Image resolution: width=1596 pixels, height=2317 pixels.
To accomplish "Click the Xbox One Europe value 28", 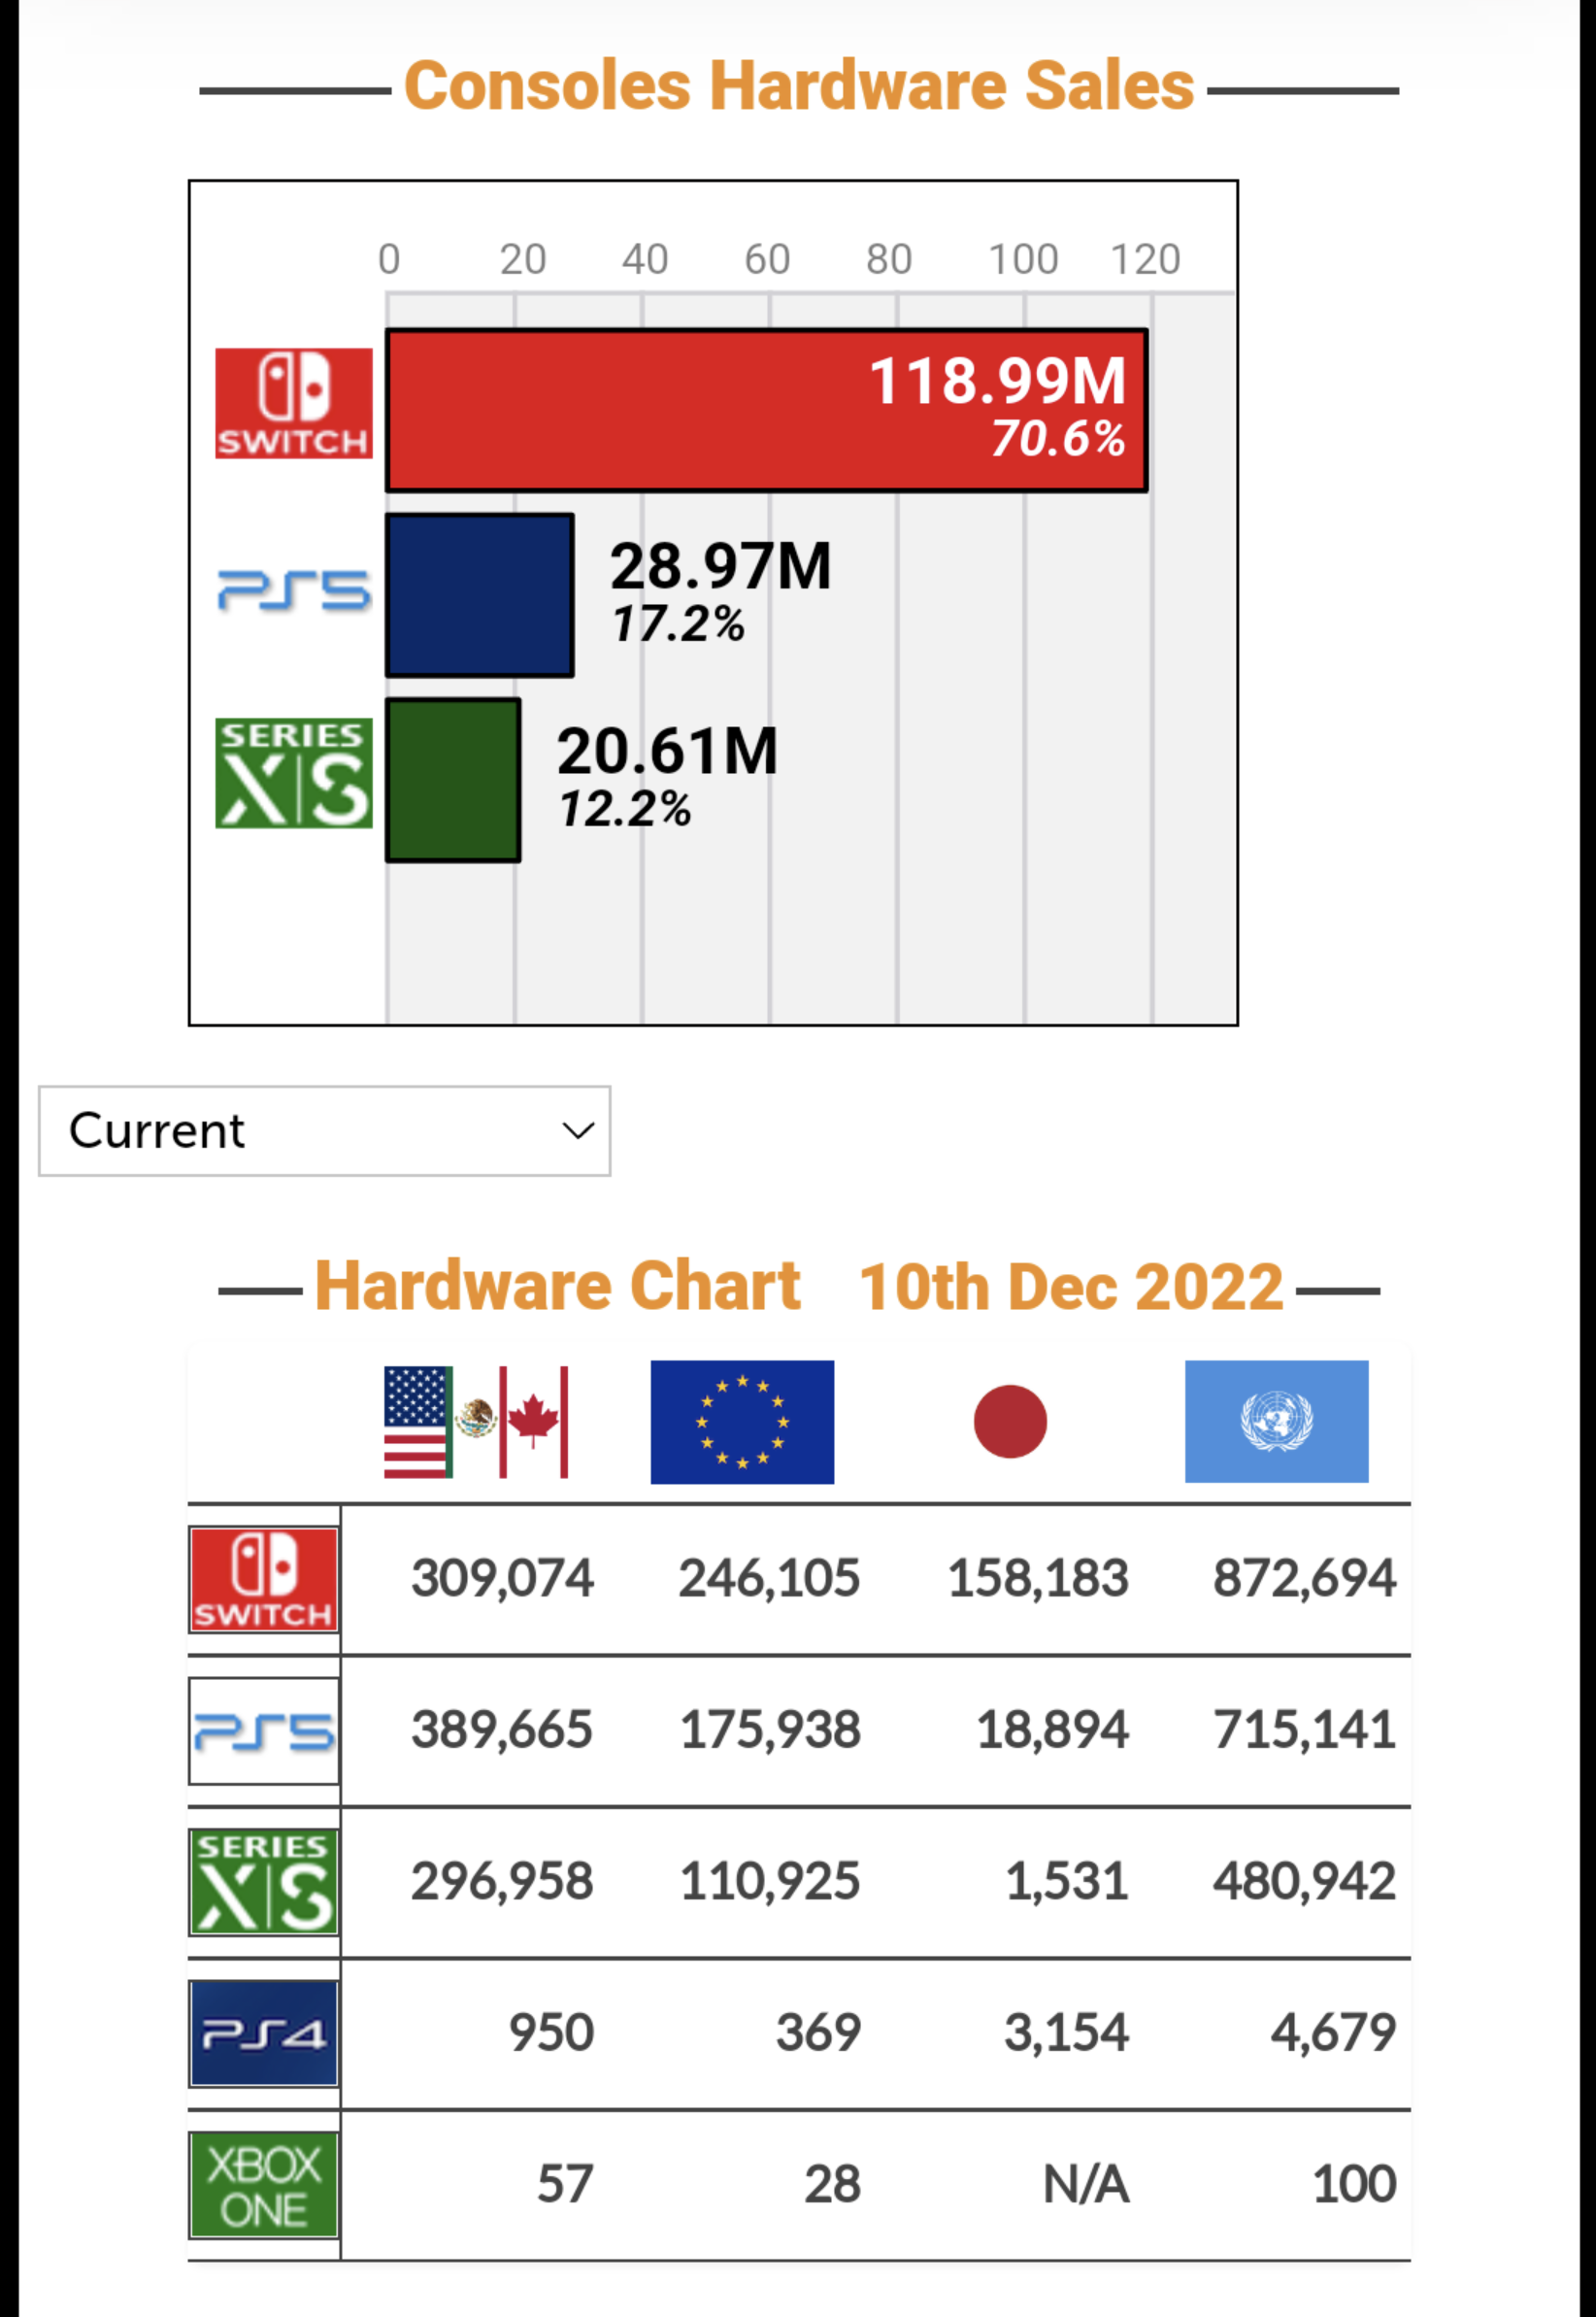I will click(x=833, y=2184).
